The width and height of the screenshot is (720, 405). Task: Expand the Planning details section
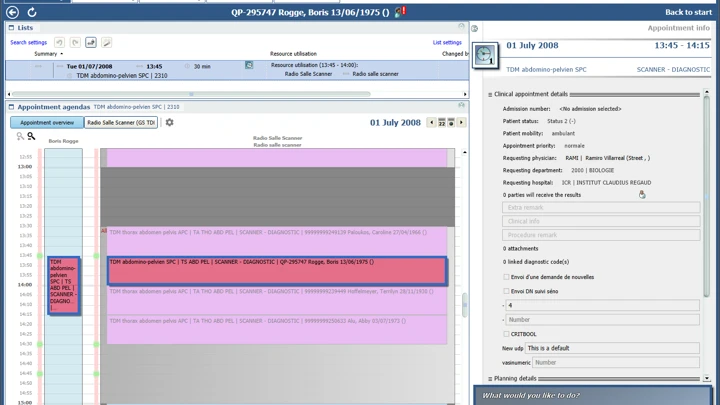click(x=490, y=379)
